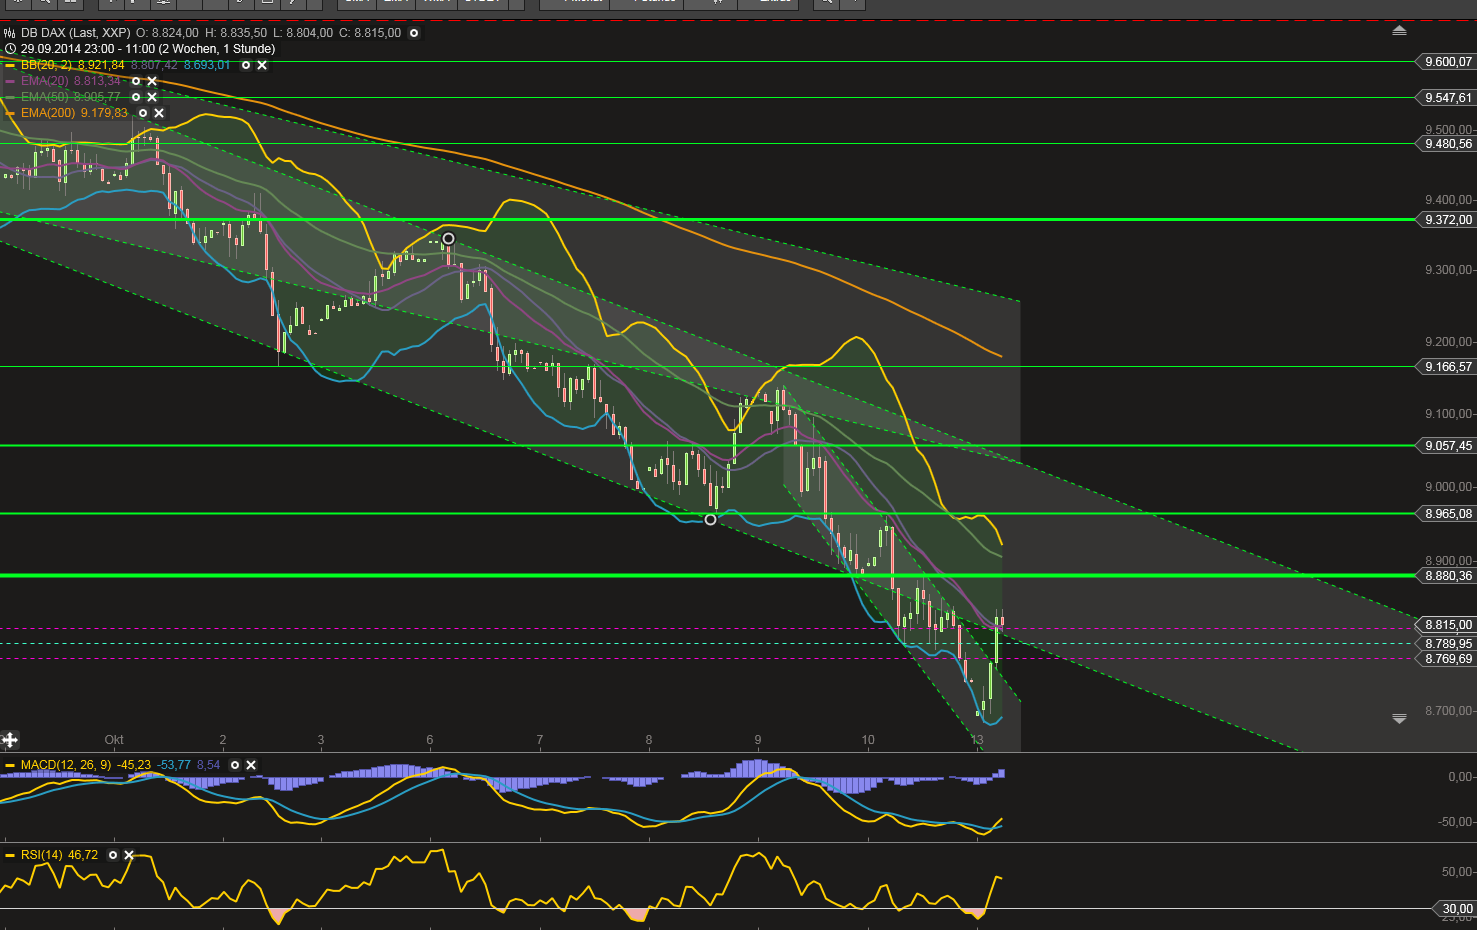This screenshot has height=930, width=1477.
Task: Click the date range 29.09.2014 23:00 - 11:00
Action: 88,48
